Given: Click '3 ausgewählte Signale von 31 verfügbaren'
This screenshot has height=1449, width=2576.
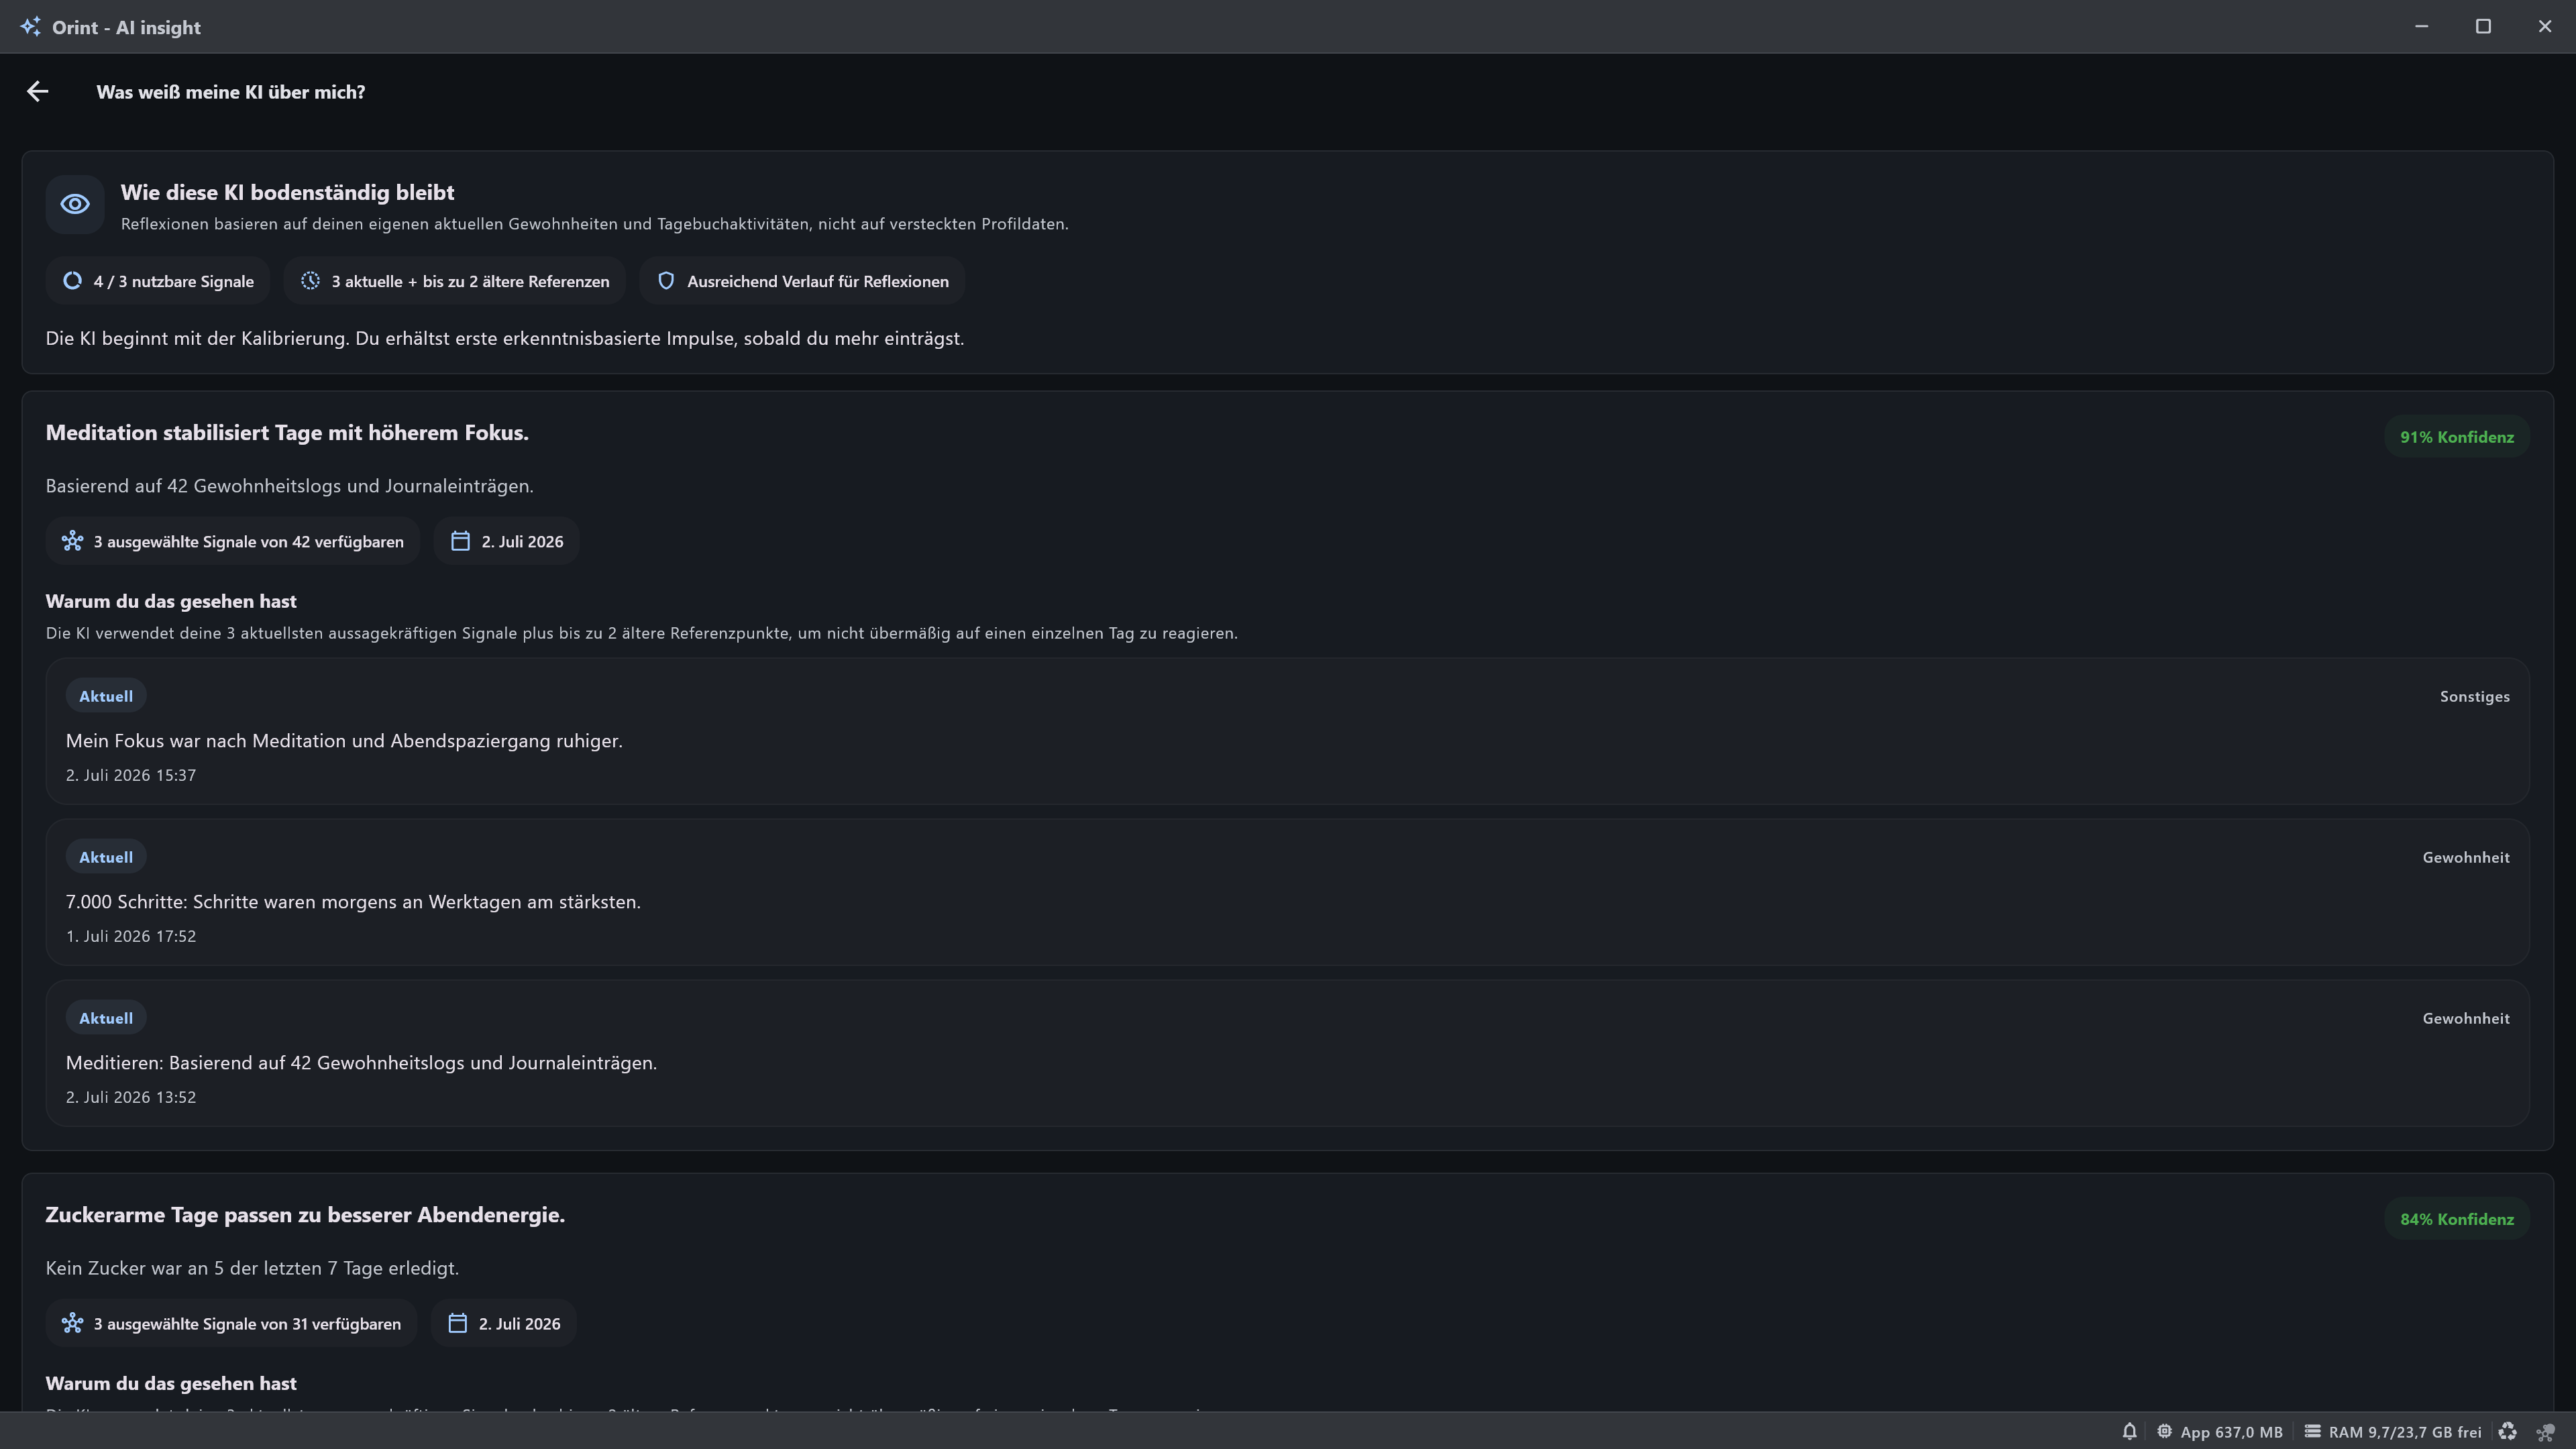Looking at the screenshot, I should tap(231, 1323).
